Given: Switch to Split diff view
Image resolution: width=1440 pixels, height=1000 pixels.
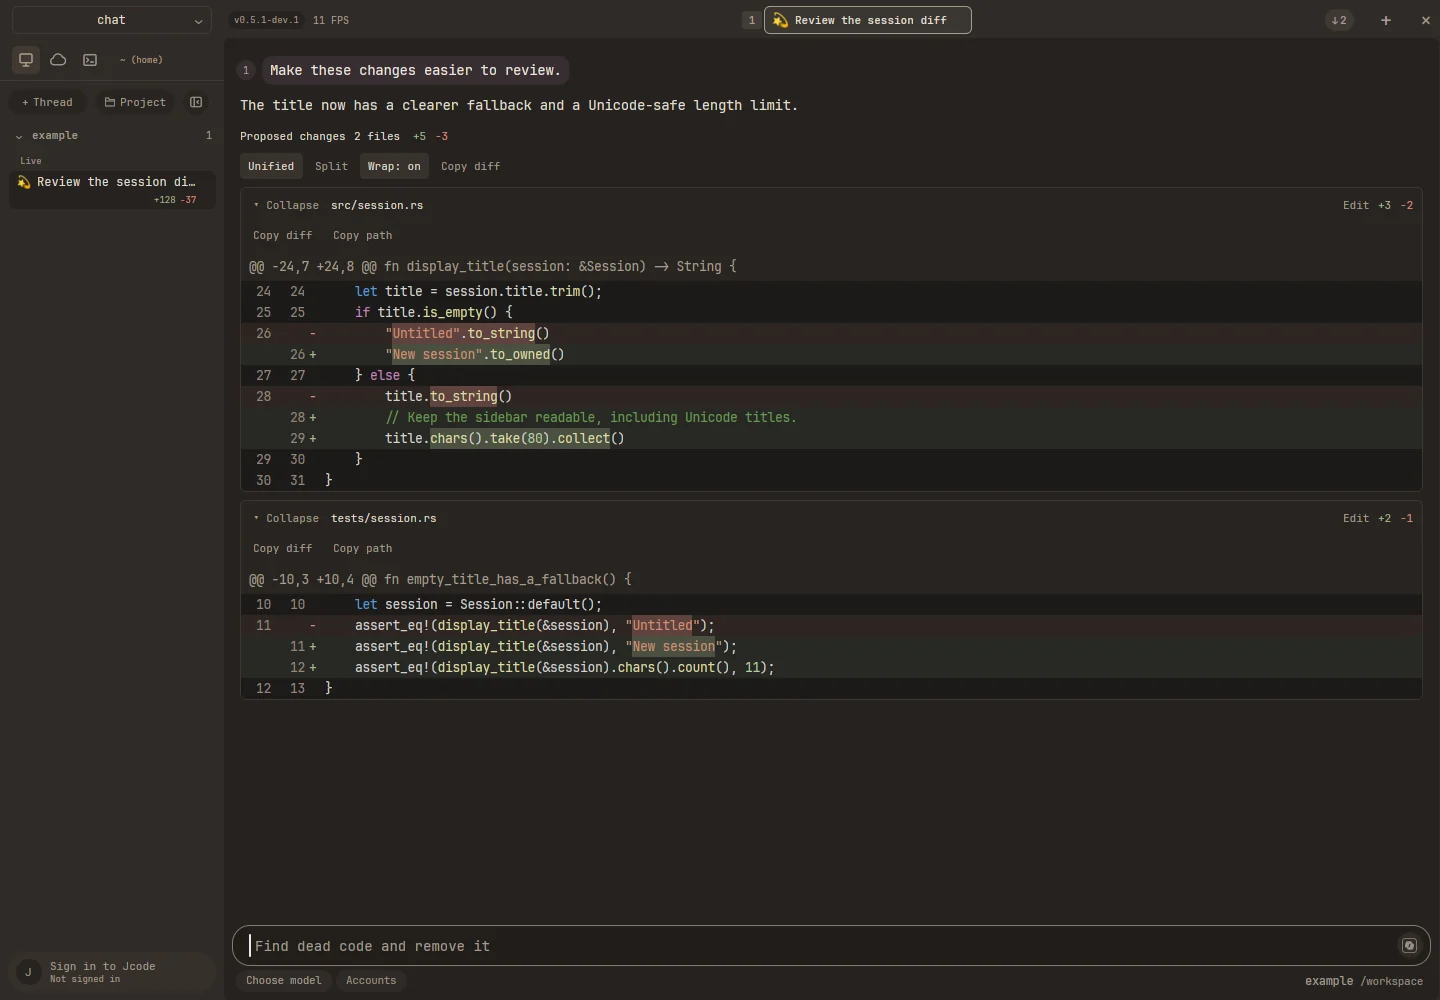Looking at the screenshot, I should pos(331,166).
